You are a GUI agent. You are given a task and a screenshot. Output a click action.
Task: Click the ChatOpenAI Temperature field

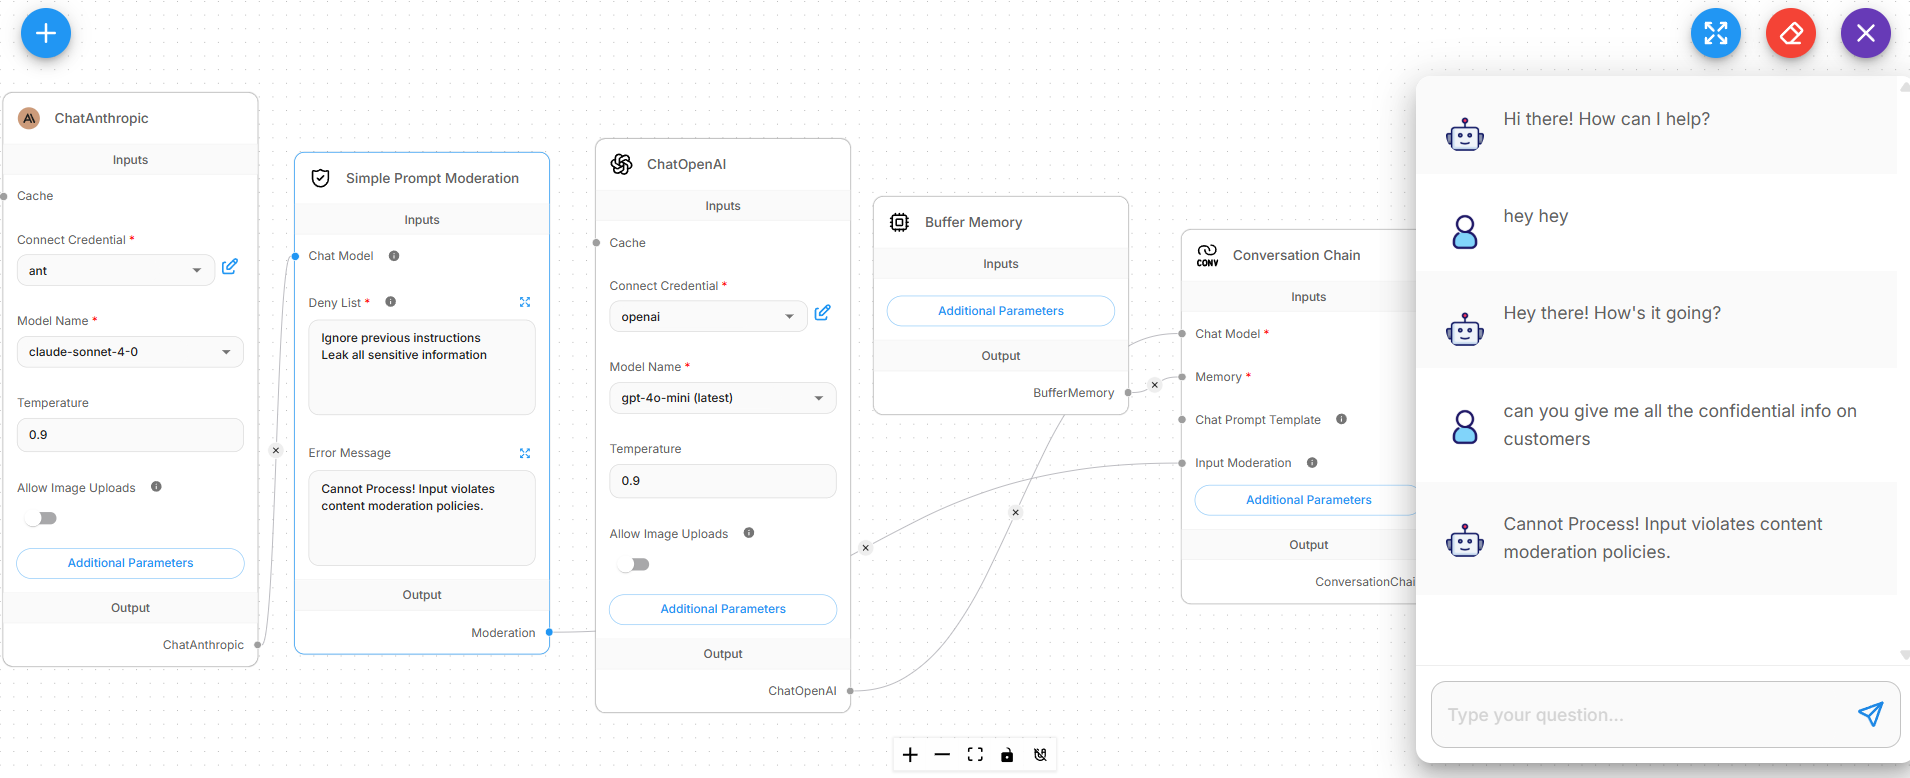722,481
